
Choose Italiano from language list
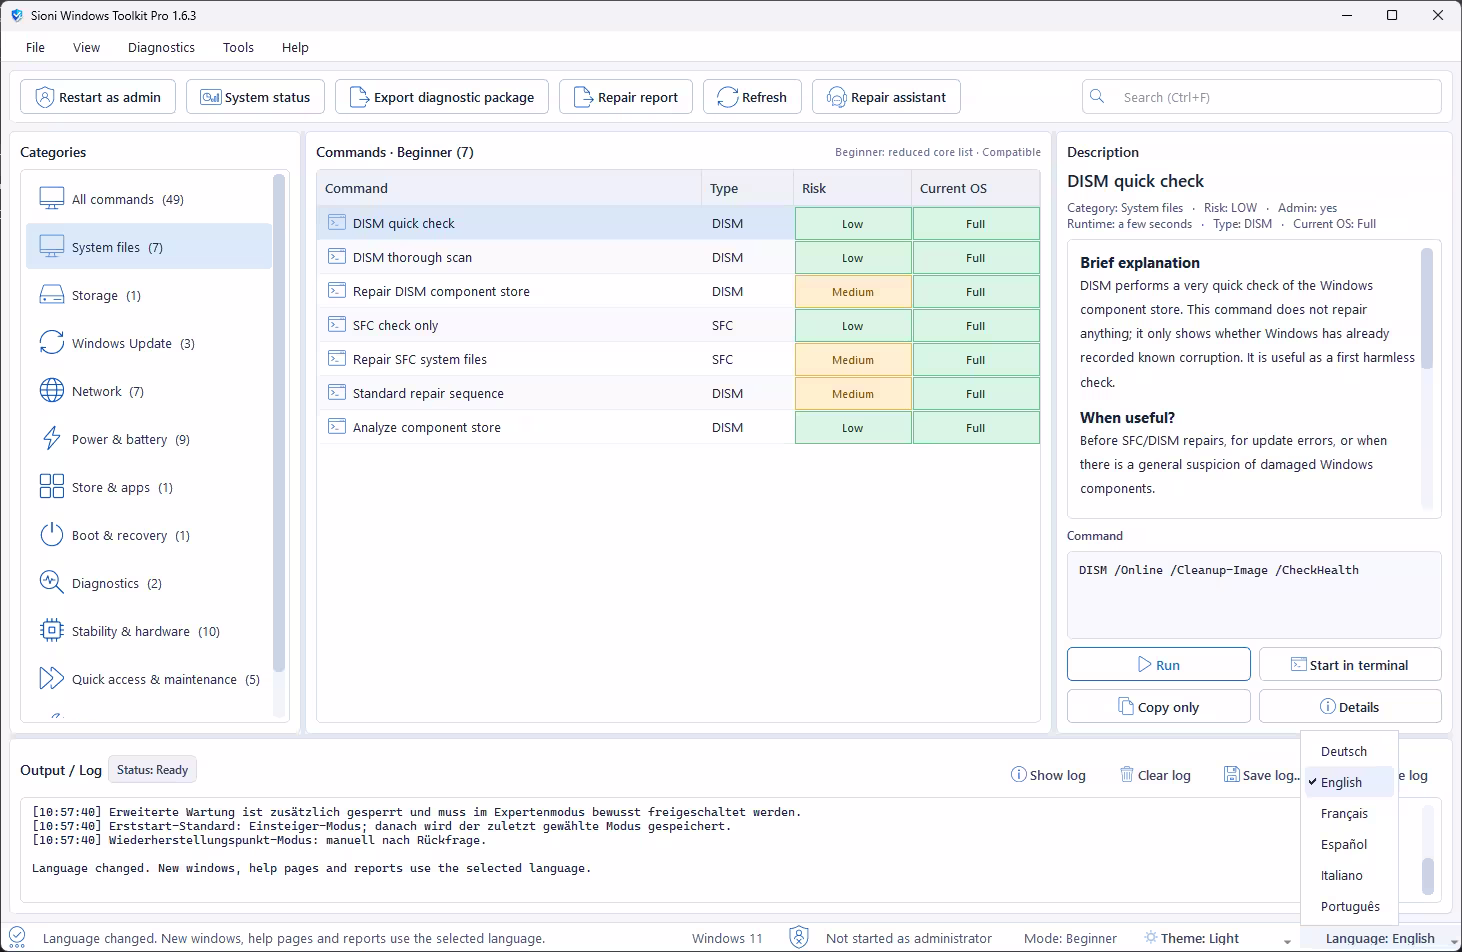pyautogui.click(x=1349, y=875)
